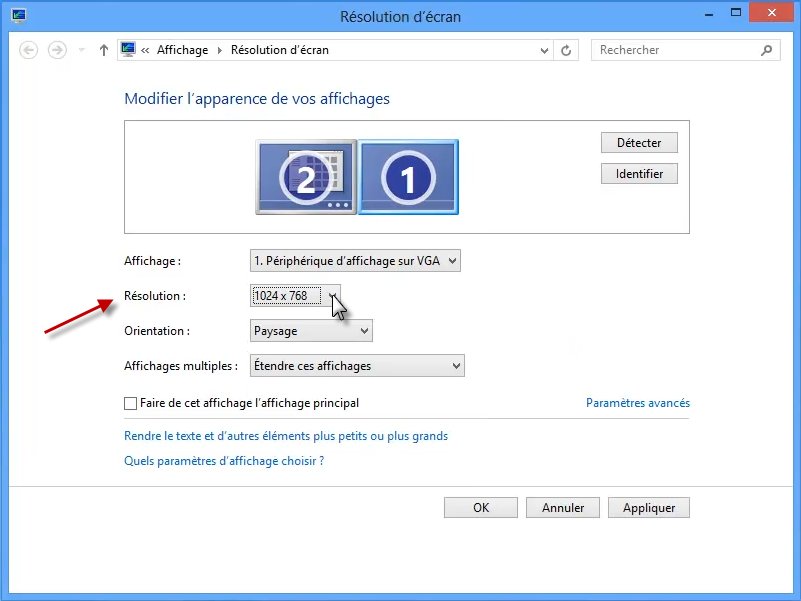This screenshot has height=601, width=801.
Task: Click the Back navigation arrow
Action: [29, 50]
